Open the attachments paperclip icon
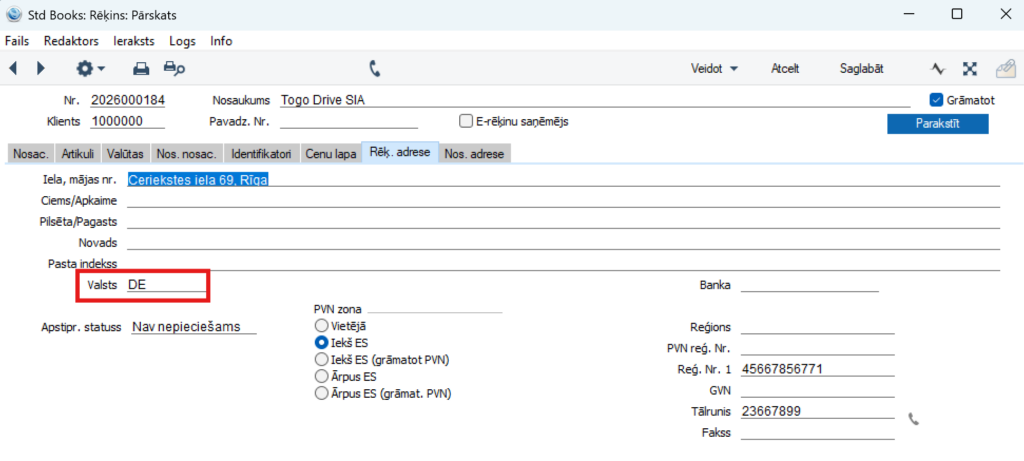This screenshot has height=461, width=1024. pyautogui.click(x=1004, y=69)
